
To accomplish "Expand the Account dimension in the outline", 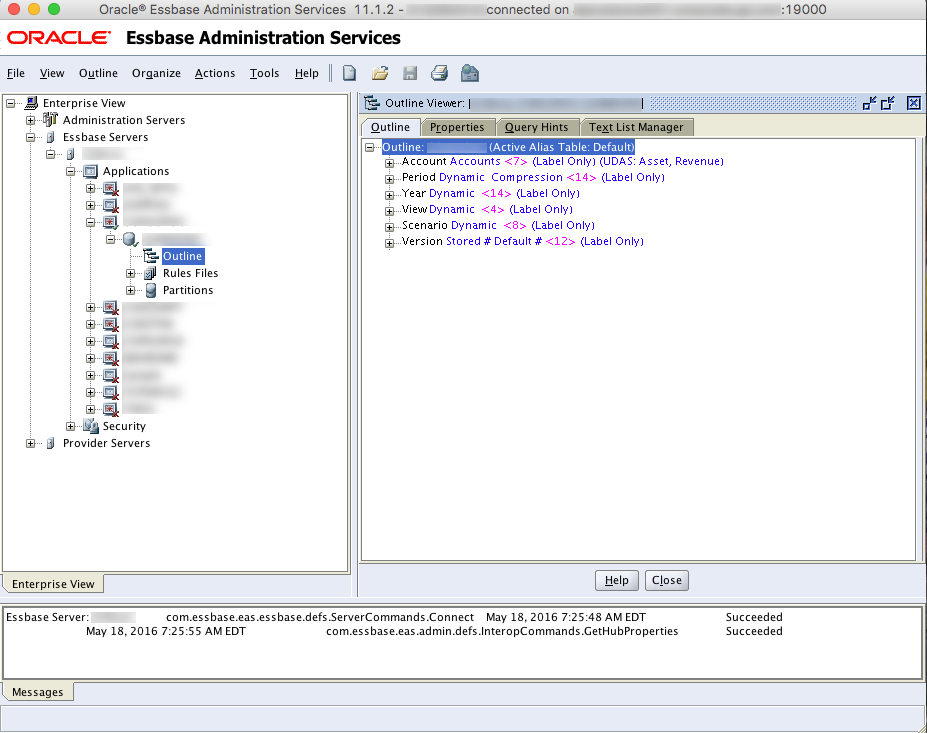I will (x=389, y=162).
